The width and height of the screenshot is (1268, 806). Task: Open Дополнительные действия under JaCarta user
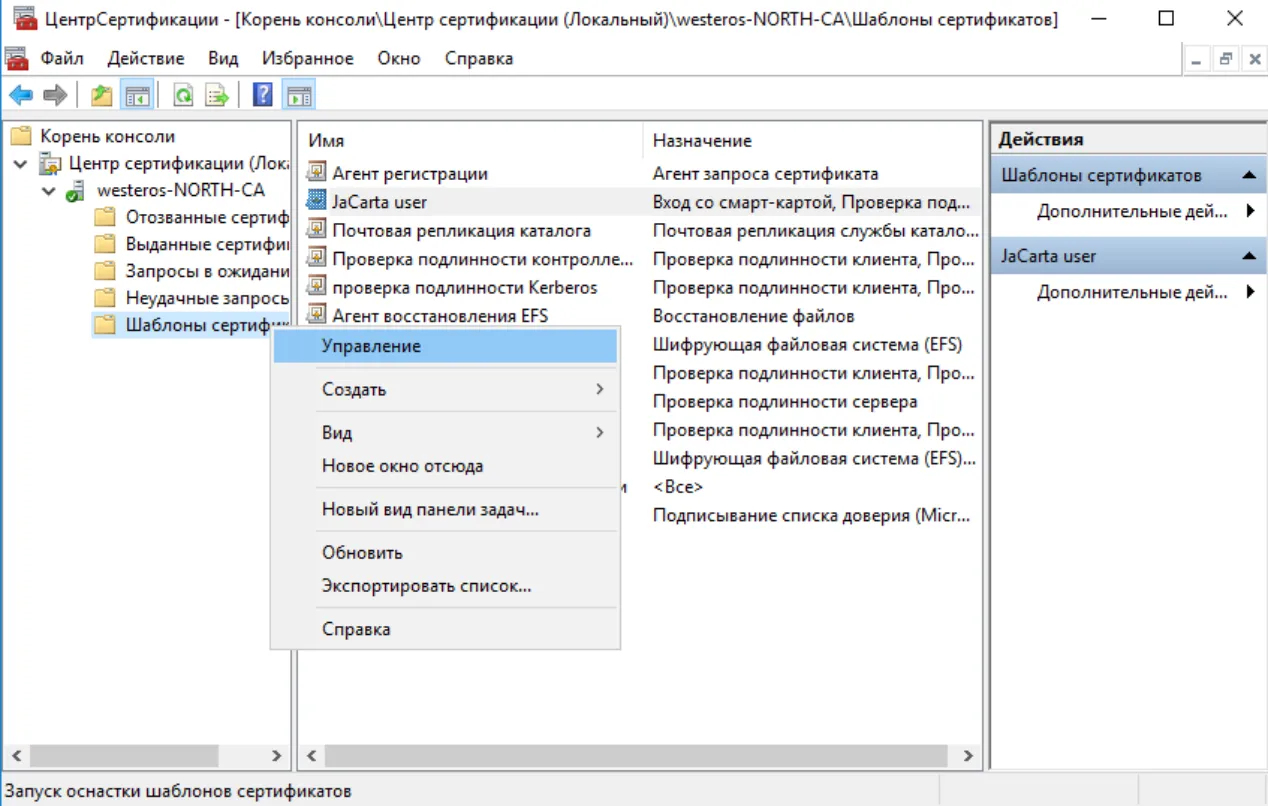(x=1130, y=292)
